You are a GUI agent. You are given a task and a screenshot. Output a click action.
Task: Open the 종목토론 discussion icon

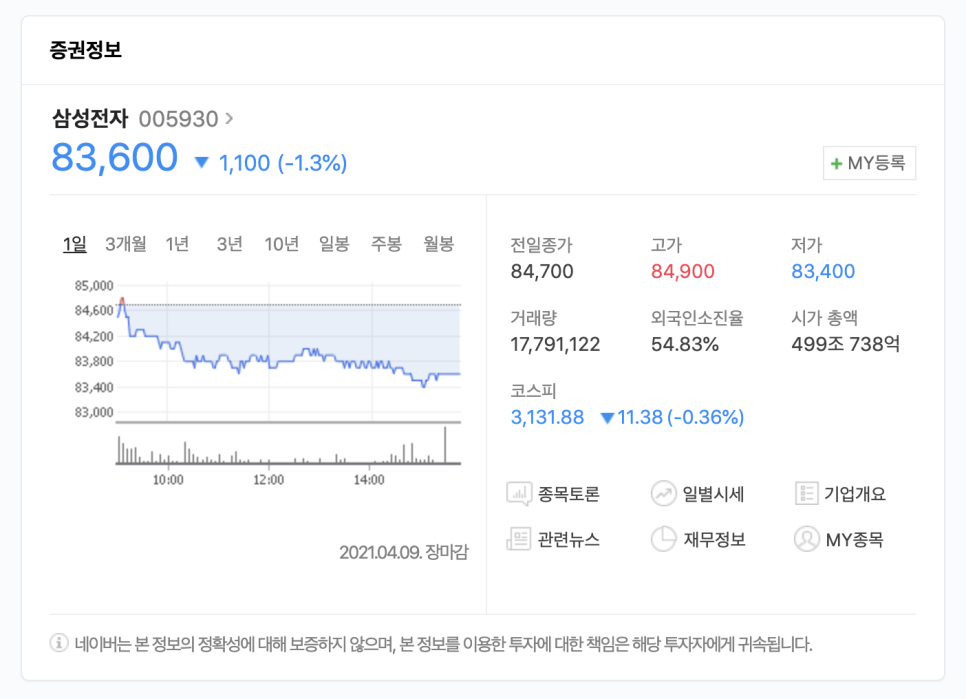point(519,494)
